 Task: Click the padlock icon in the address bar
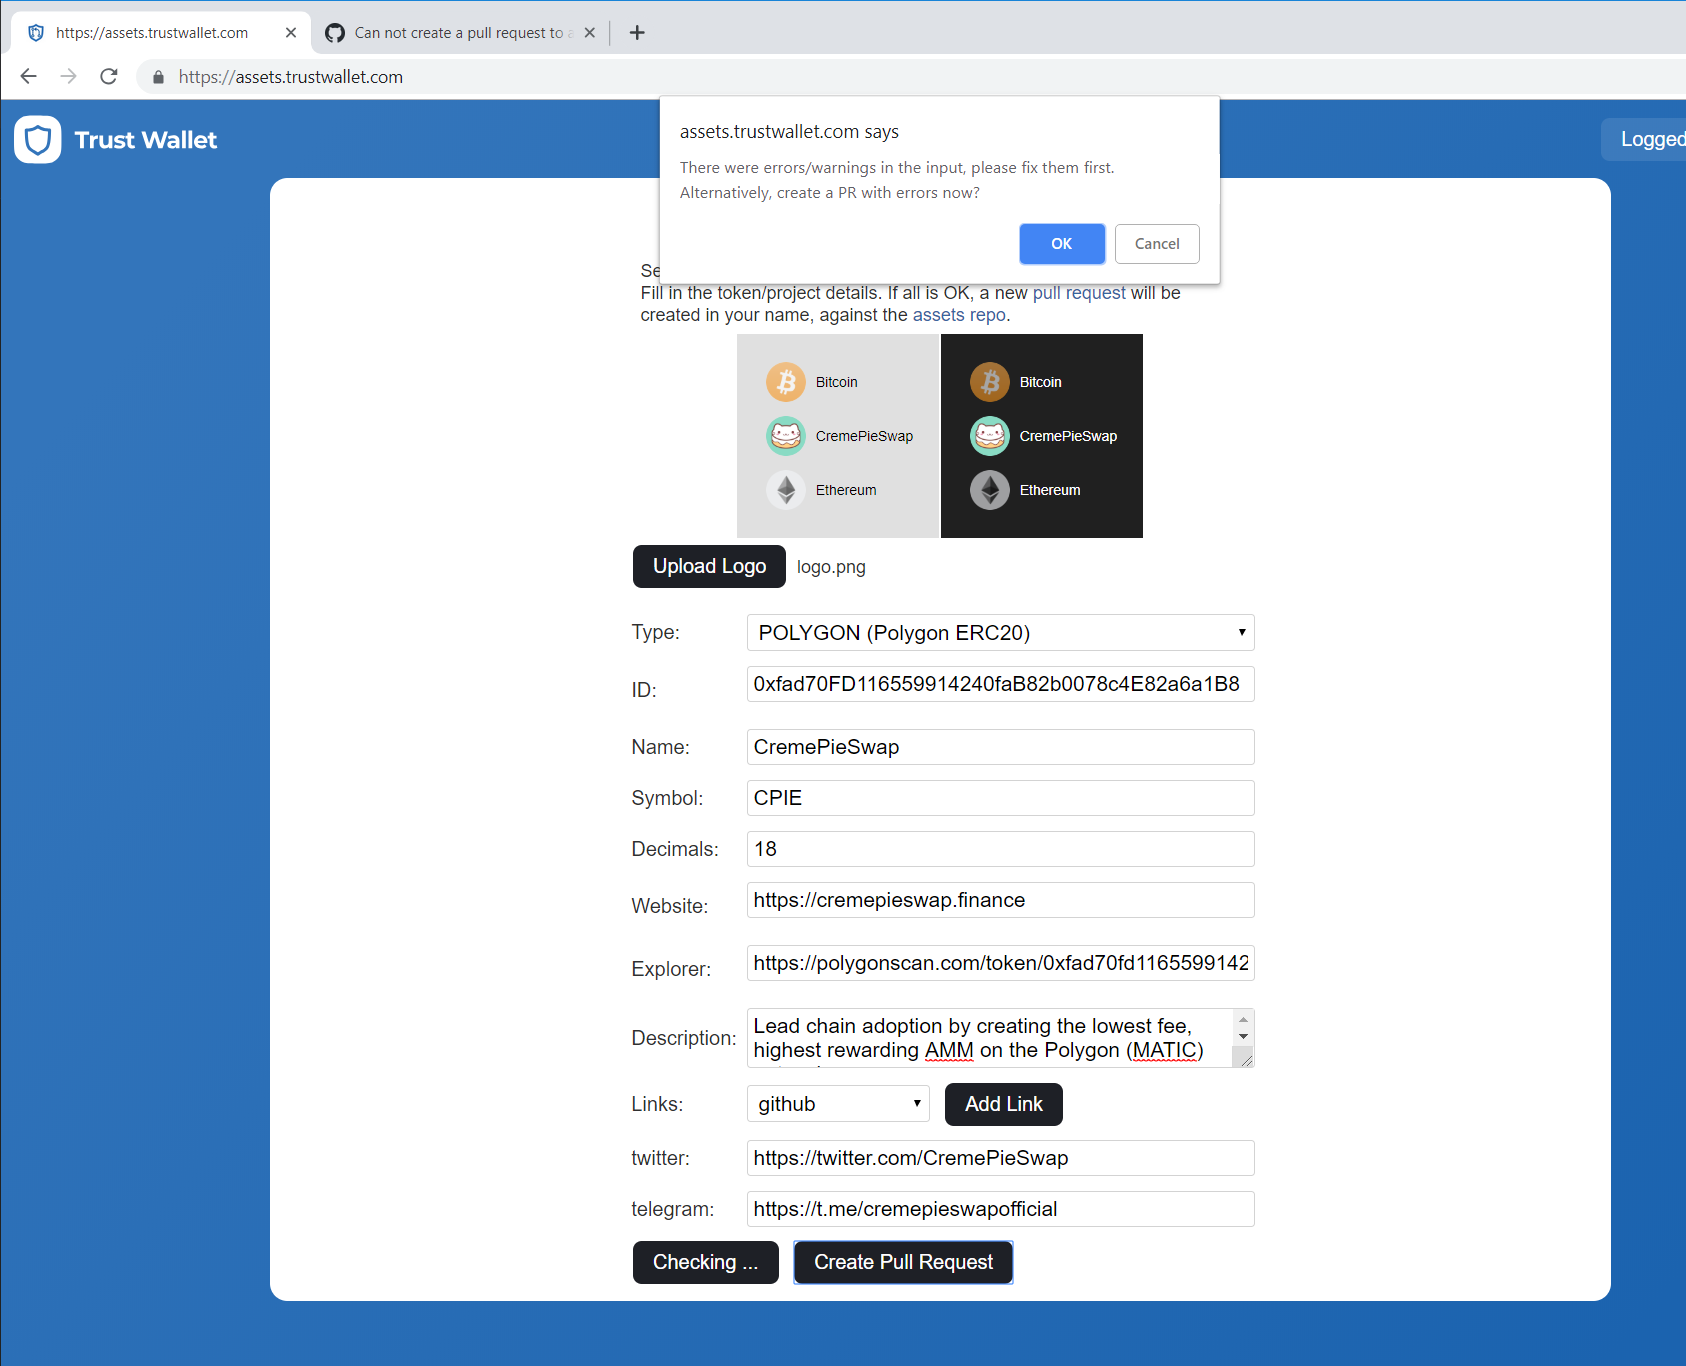[157, 76]
